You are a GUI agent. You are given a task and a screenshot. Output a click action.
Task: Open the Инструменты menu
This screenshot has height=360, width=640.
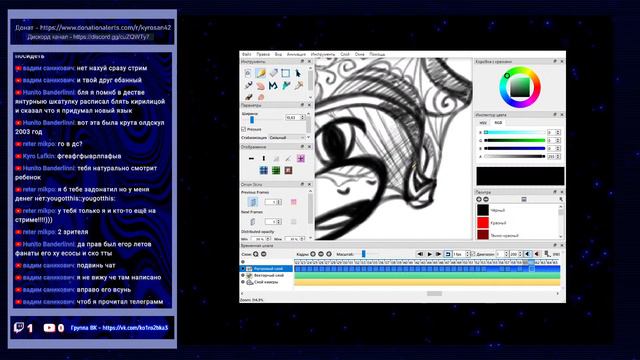pyautogui.click(x=323, y=54)
